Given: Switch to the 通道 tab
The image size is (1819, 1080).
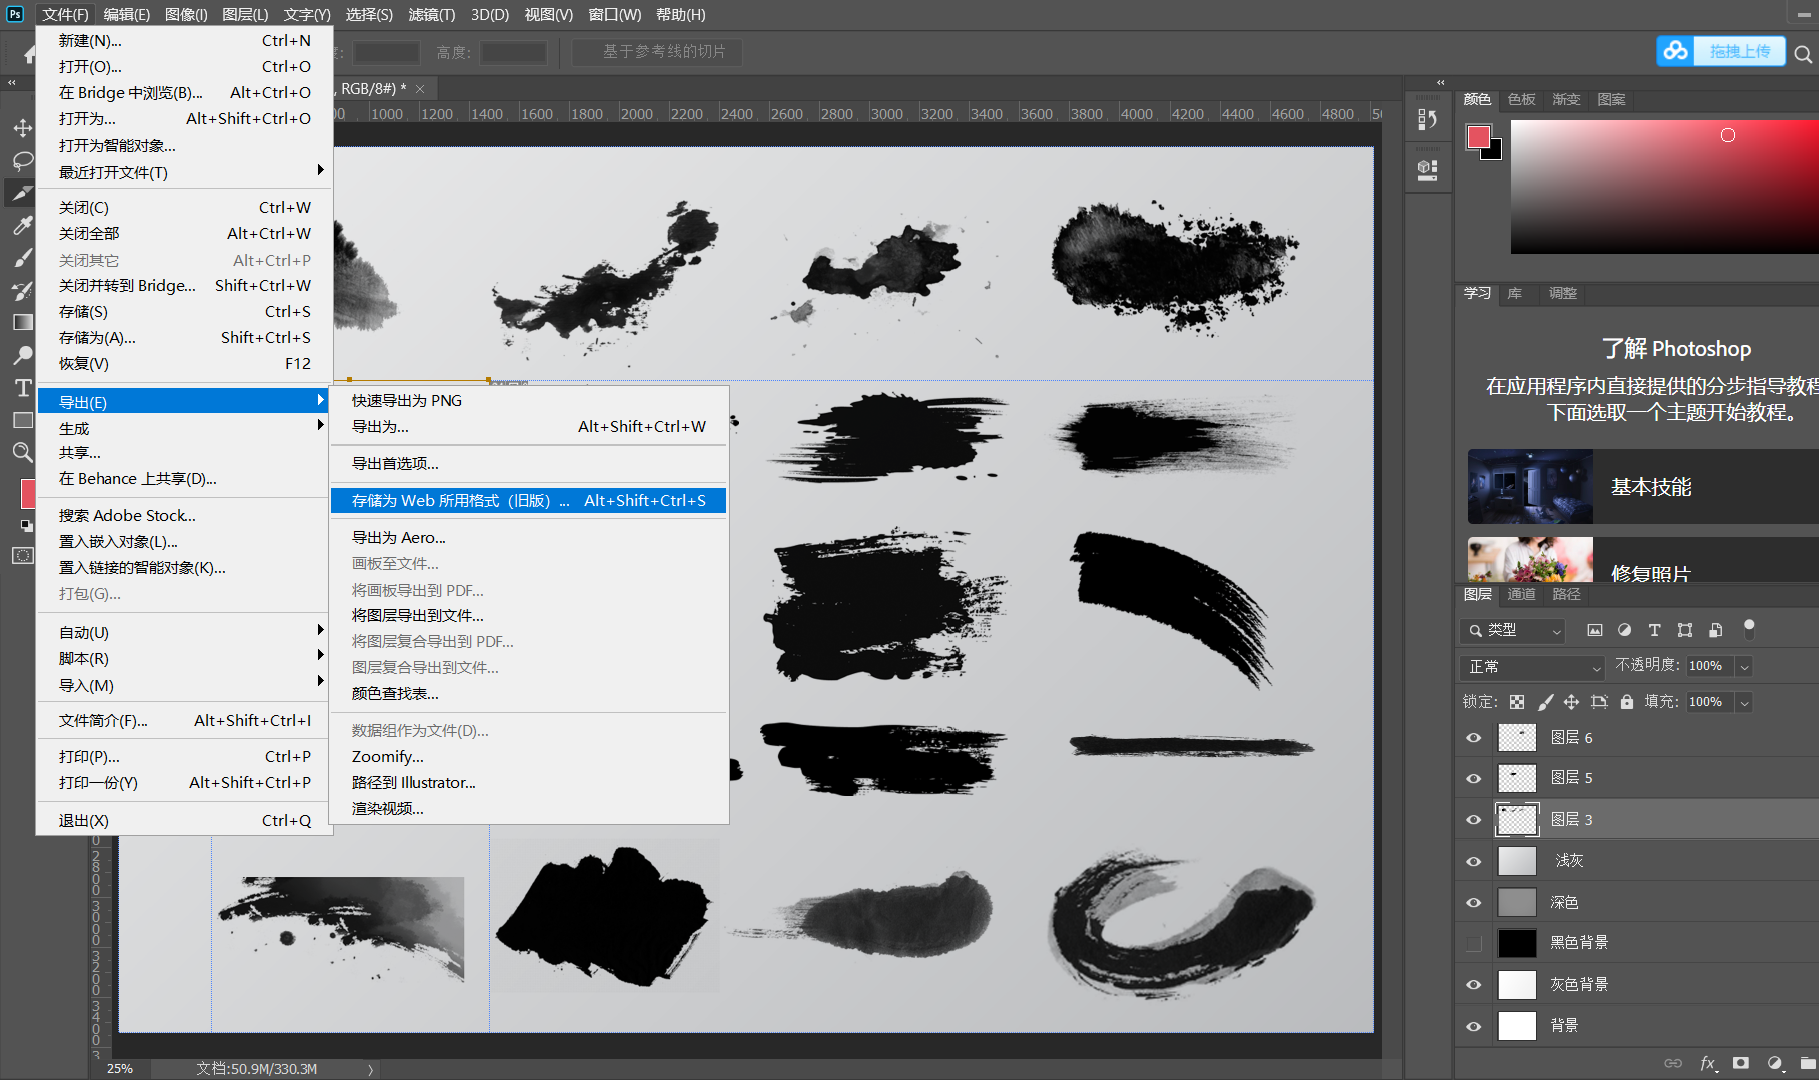Looking at the screenshot, I should click(x=1521, y=594).
